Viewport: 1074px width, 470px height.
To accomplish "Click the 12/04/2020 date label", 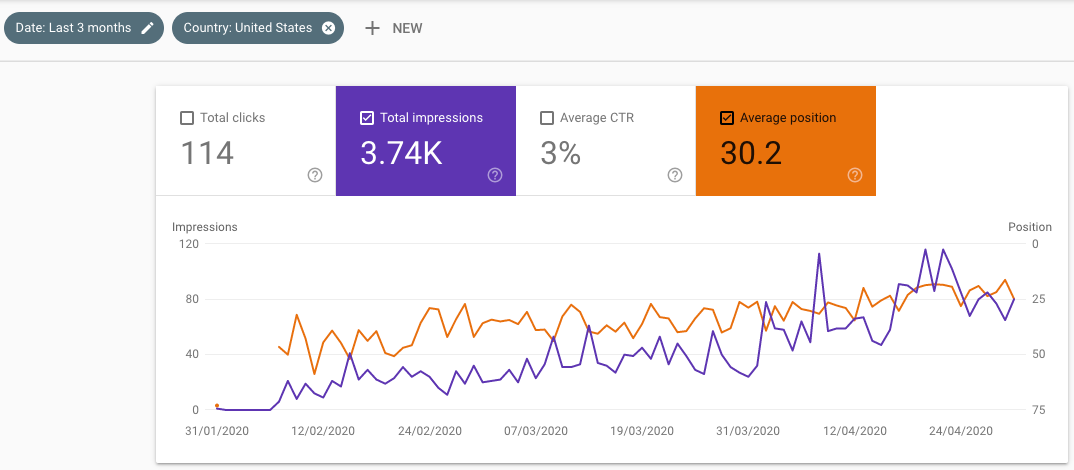I will (855, 431).
